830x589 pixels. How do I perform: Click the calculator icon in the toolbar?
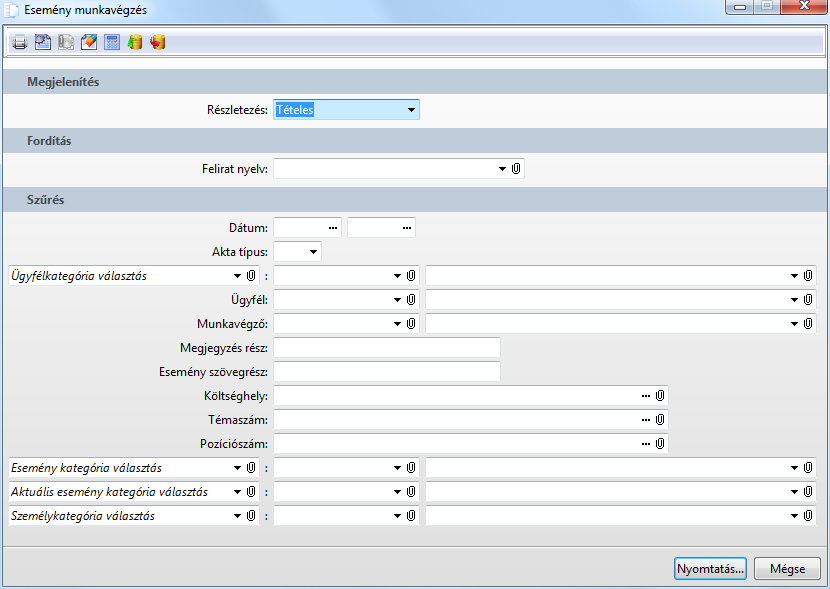pos(112,43)
